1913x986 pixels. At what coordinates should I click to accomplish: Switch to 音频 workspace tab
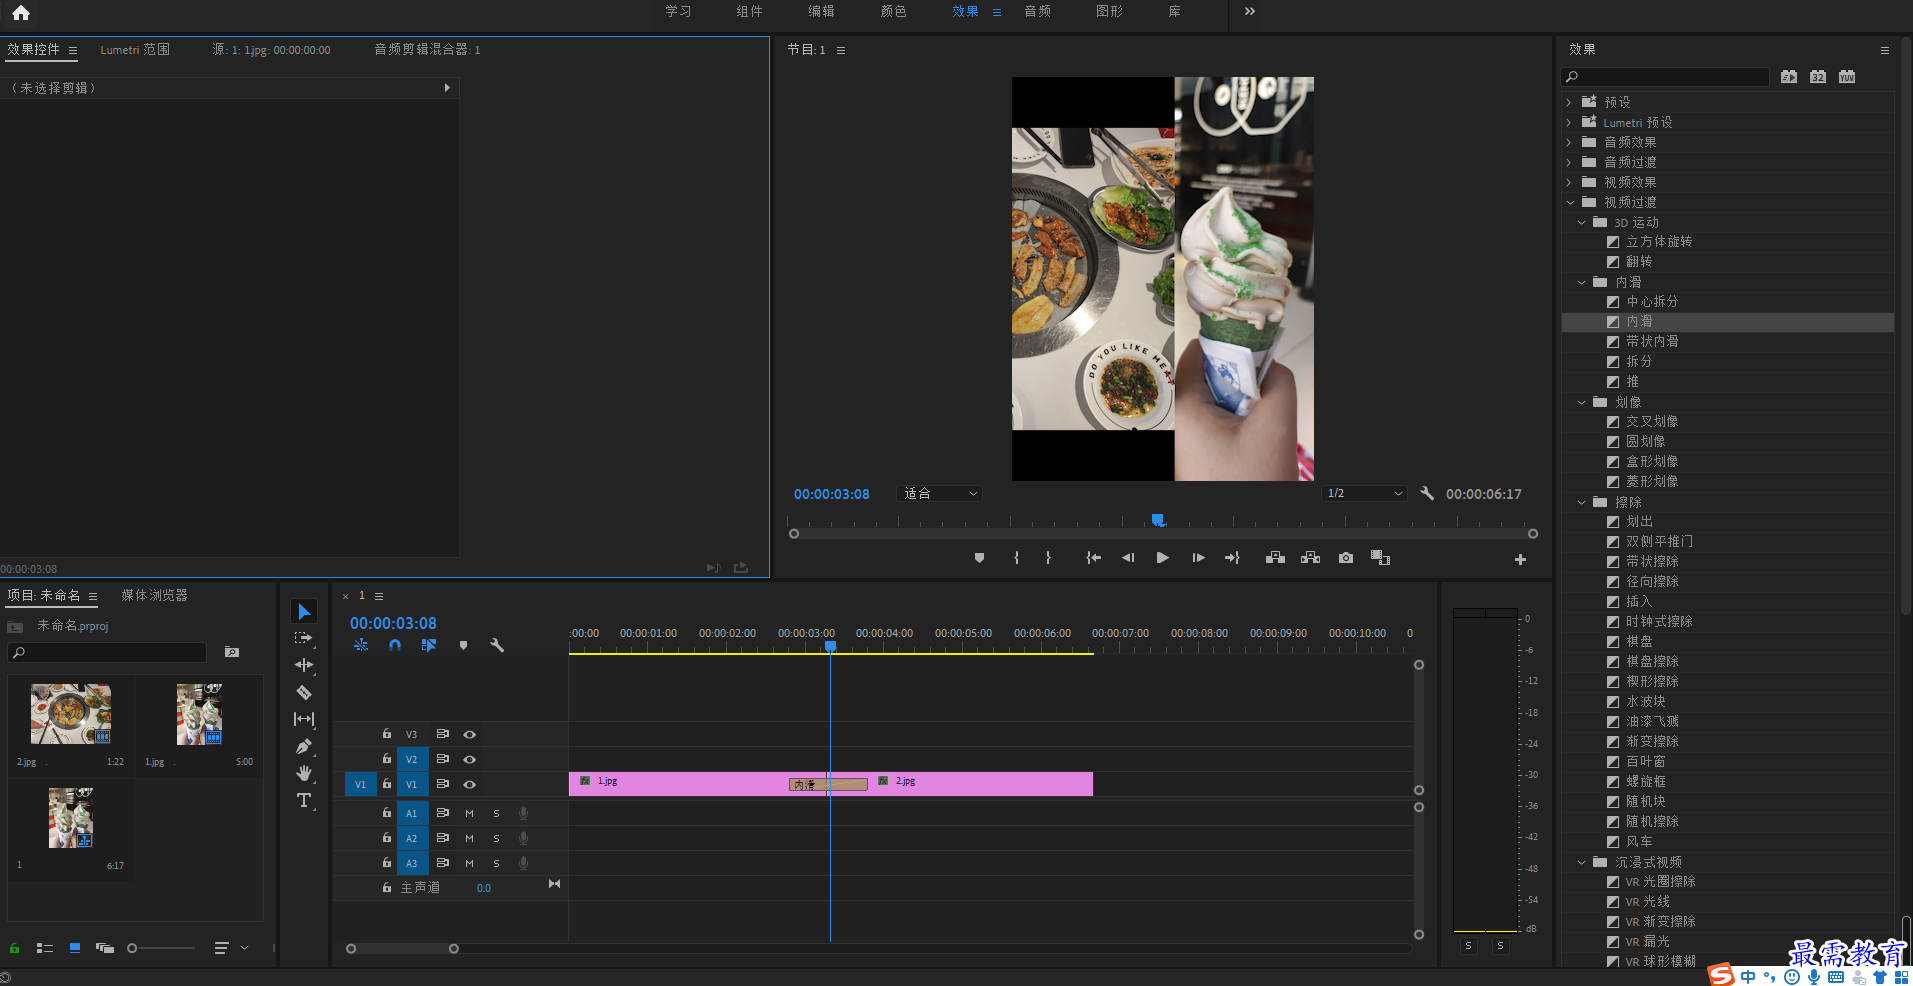[1038, 11]
